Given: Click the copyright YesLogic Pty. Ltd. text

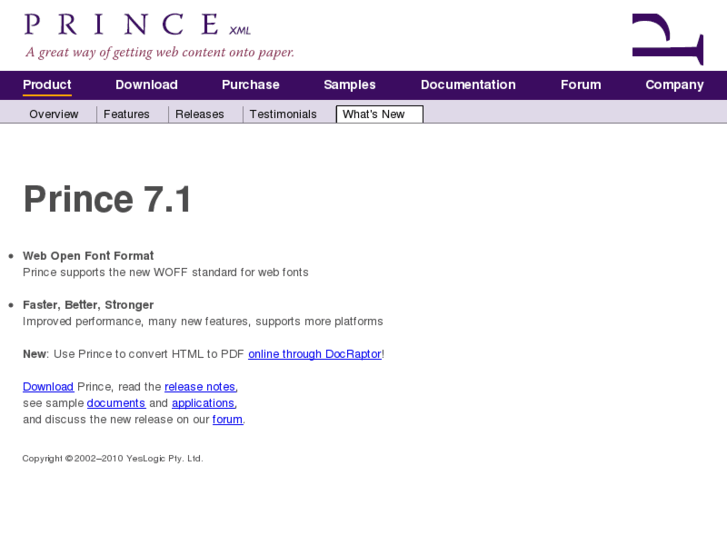Looking at the screenshot, I should click(113, 458).
